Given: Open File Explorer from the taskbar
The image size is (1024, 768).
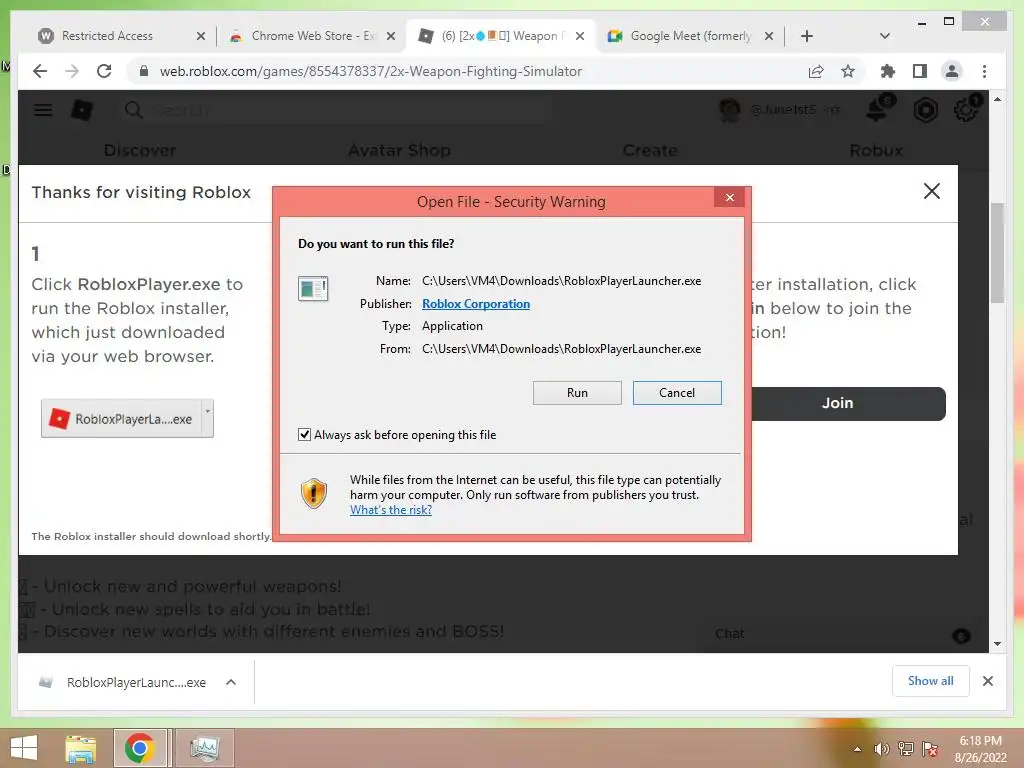Looking at the screenshot, I should (x=80, y=748).
